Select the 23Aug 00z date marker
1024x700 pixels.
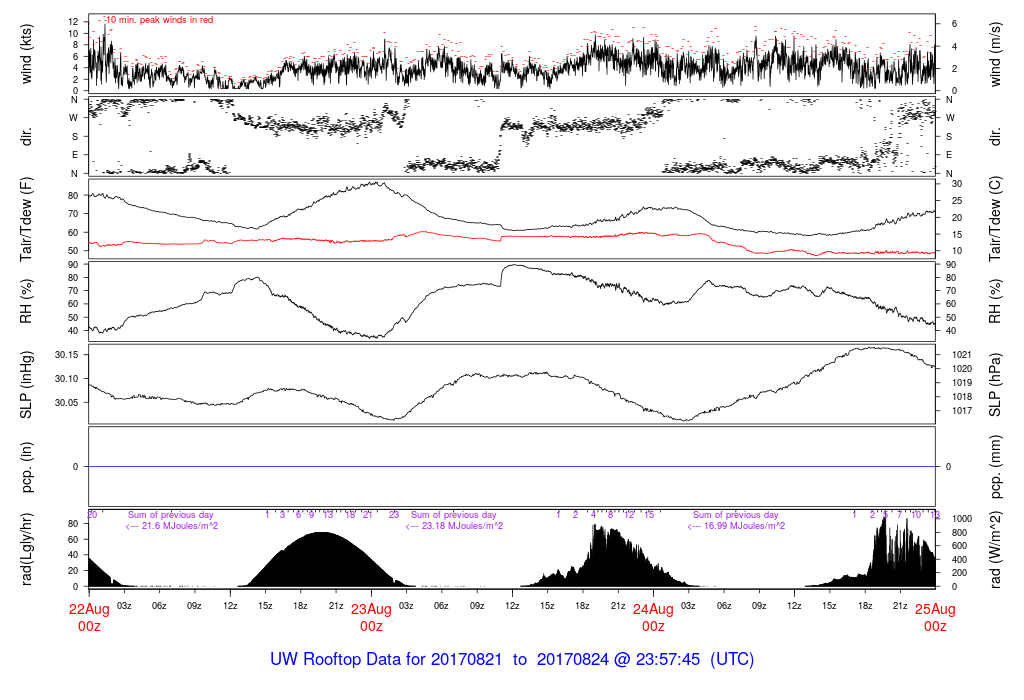click(x=372, y=617)
